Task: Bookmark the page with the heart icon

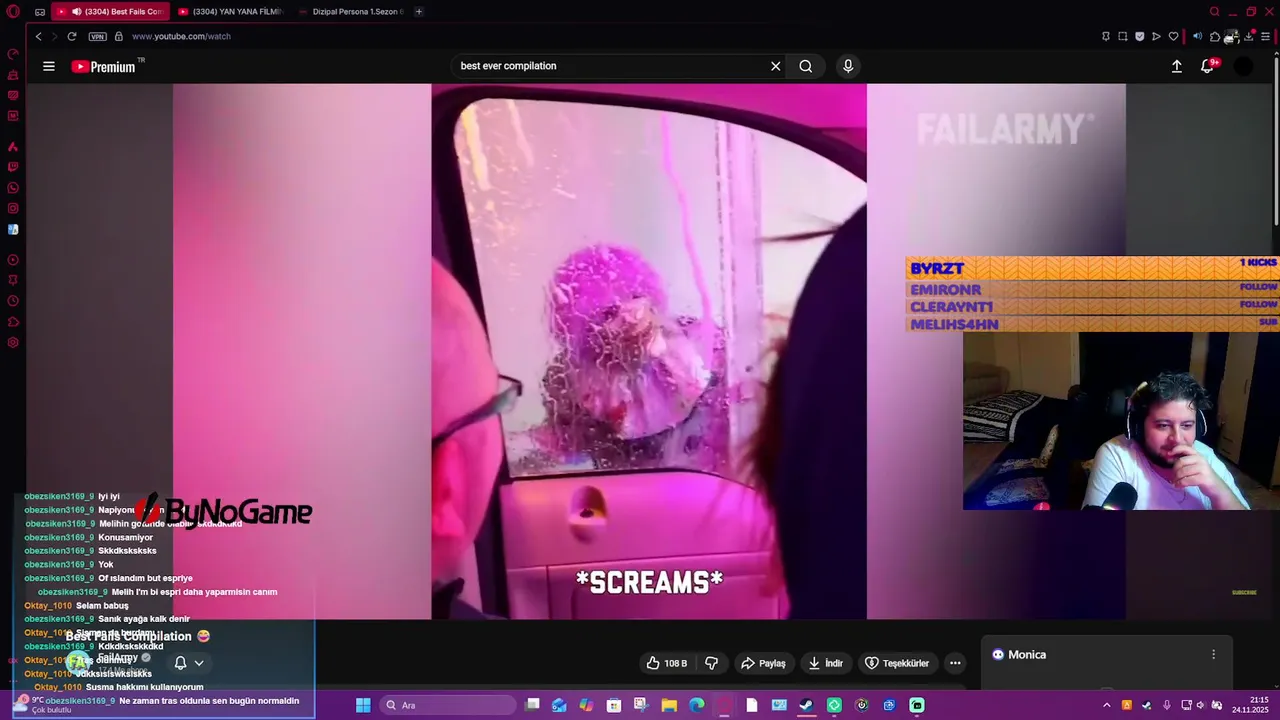Action: [1173, 36]
